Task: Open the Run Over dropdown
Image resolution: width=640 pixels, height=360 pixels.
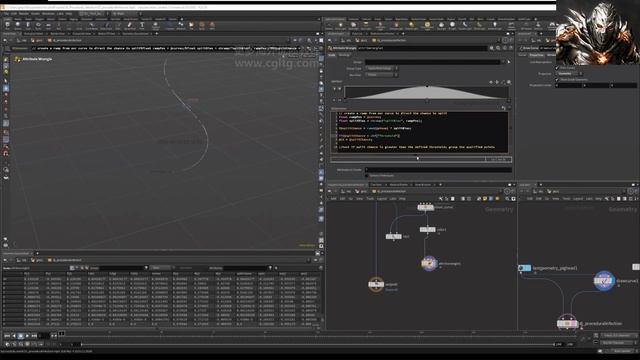Action: click(x=381, y=75)
